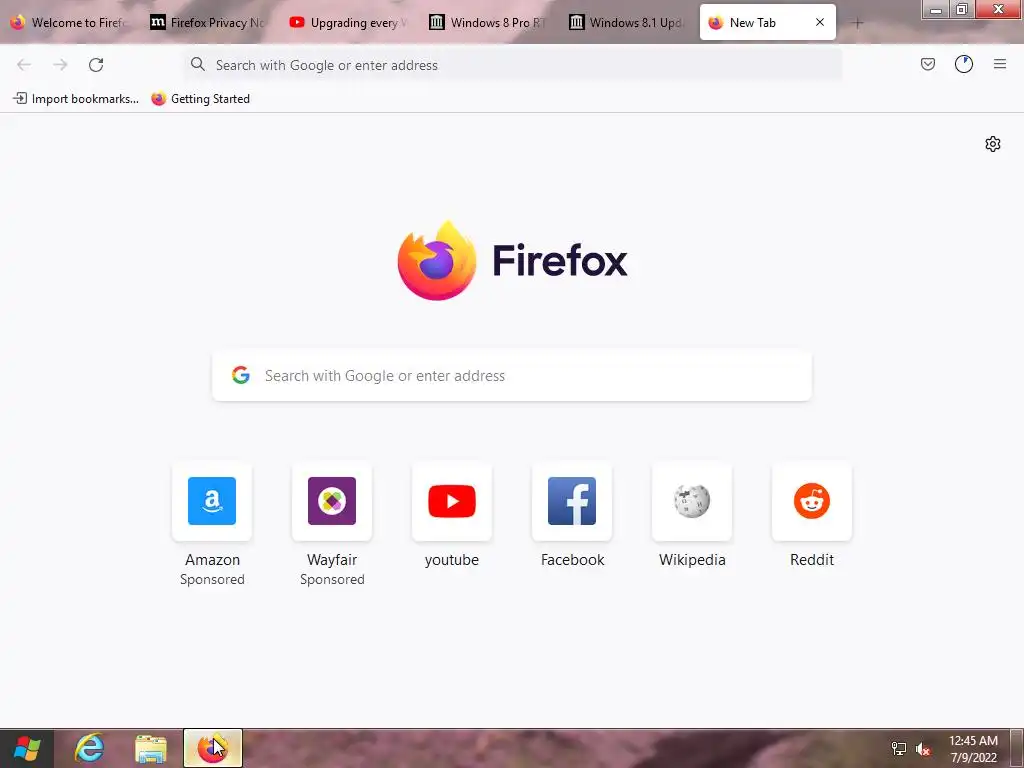Click the Amazon label text

[212, 560]
